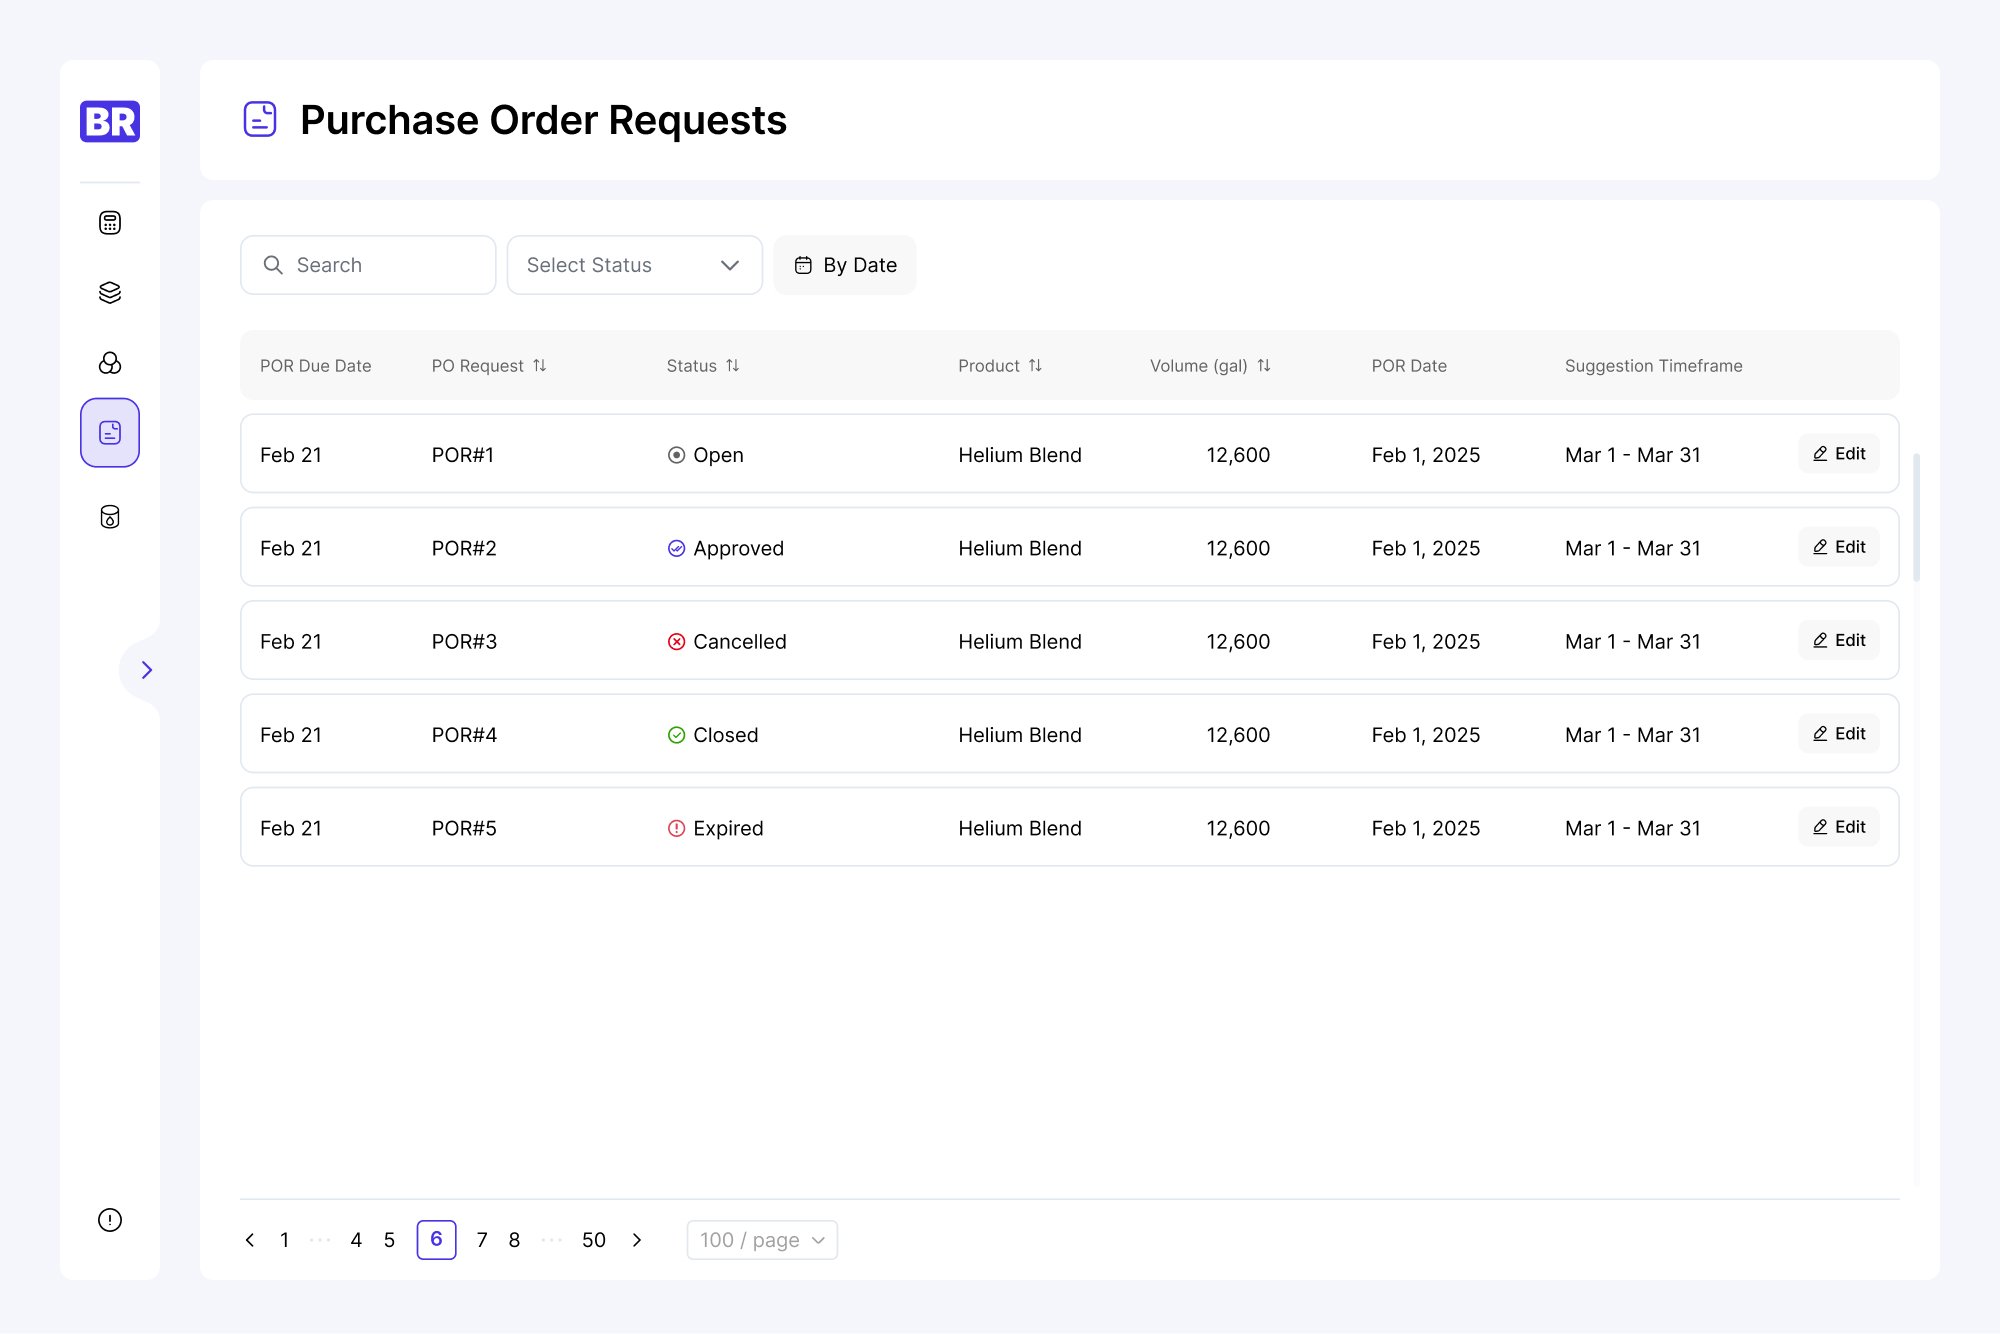Open the calculator icon in sidebar
This screenshot has width=2000, height=1334.
pos(110,223)
